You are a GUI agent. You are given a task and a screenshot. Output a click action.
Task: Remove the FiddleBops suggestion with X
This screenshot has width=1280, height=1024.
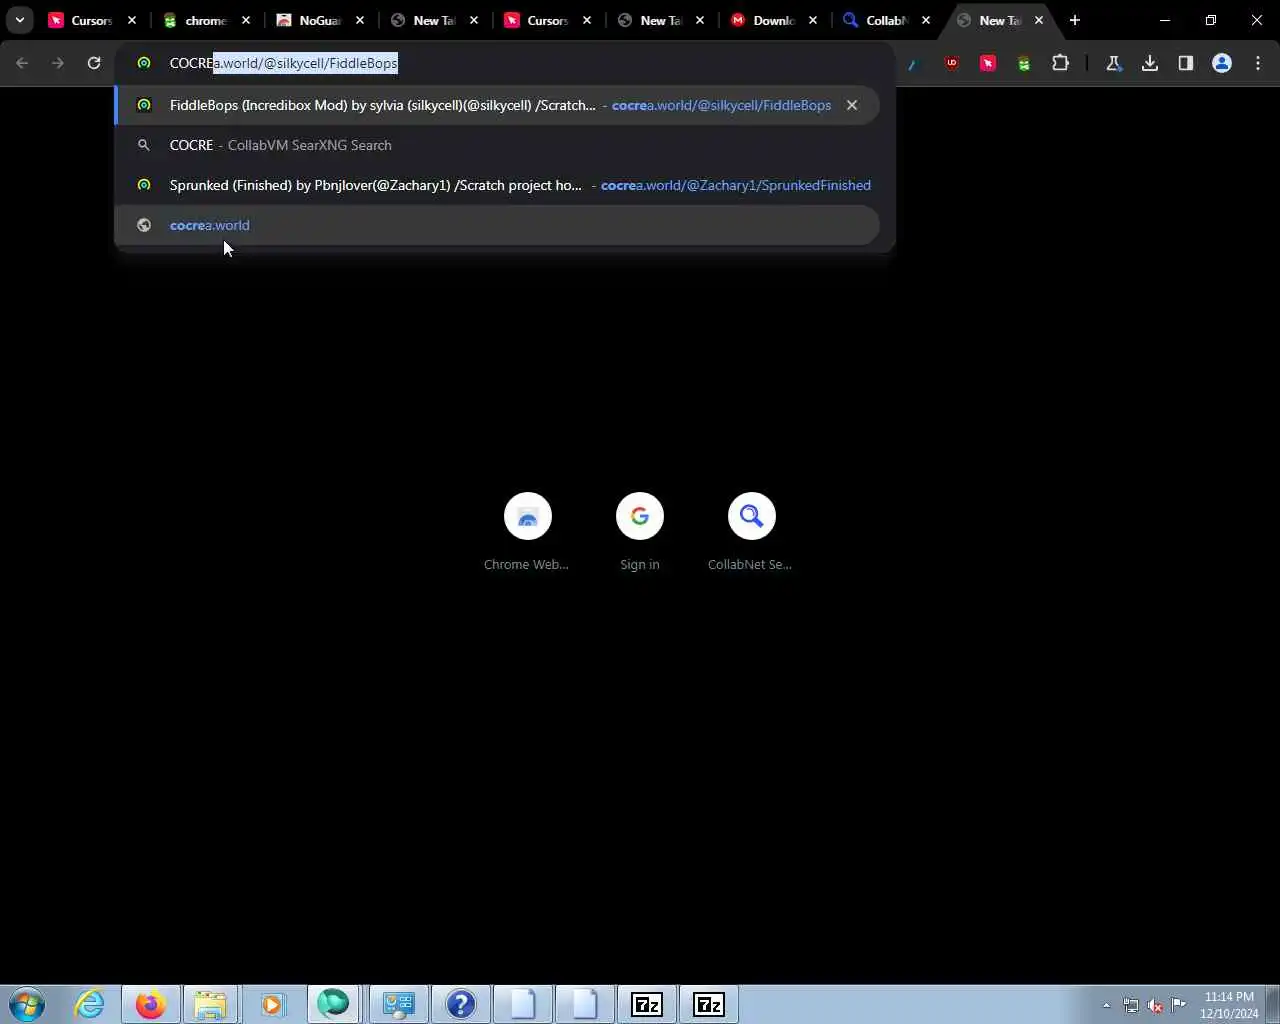[x=852, y=105]
